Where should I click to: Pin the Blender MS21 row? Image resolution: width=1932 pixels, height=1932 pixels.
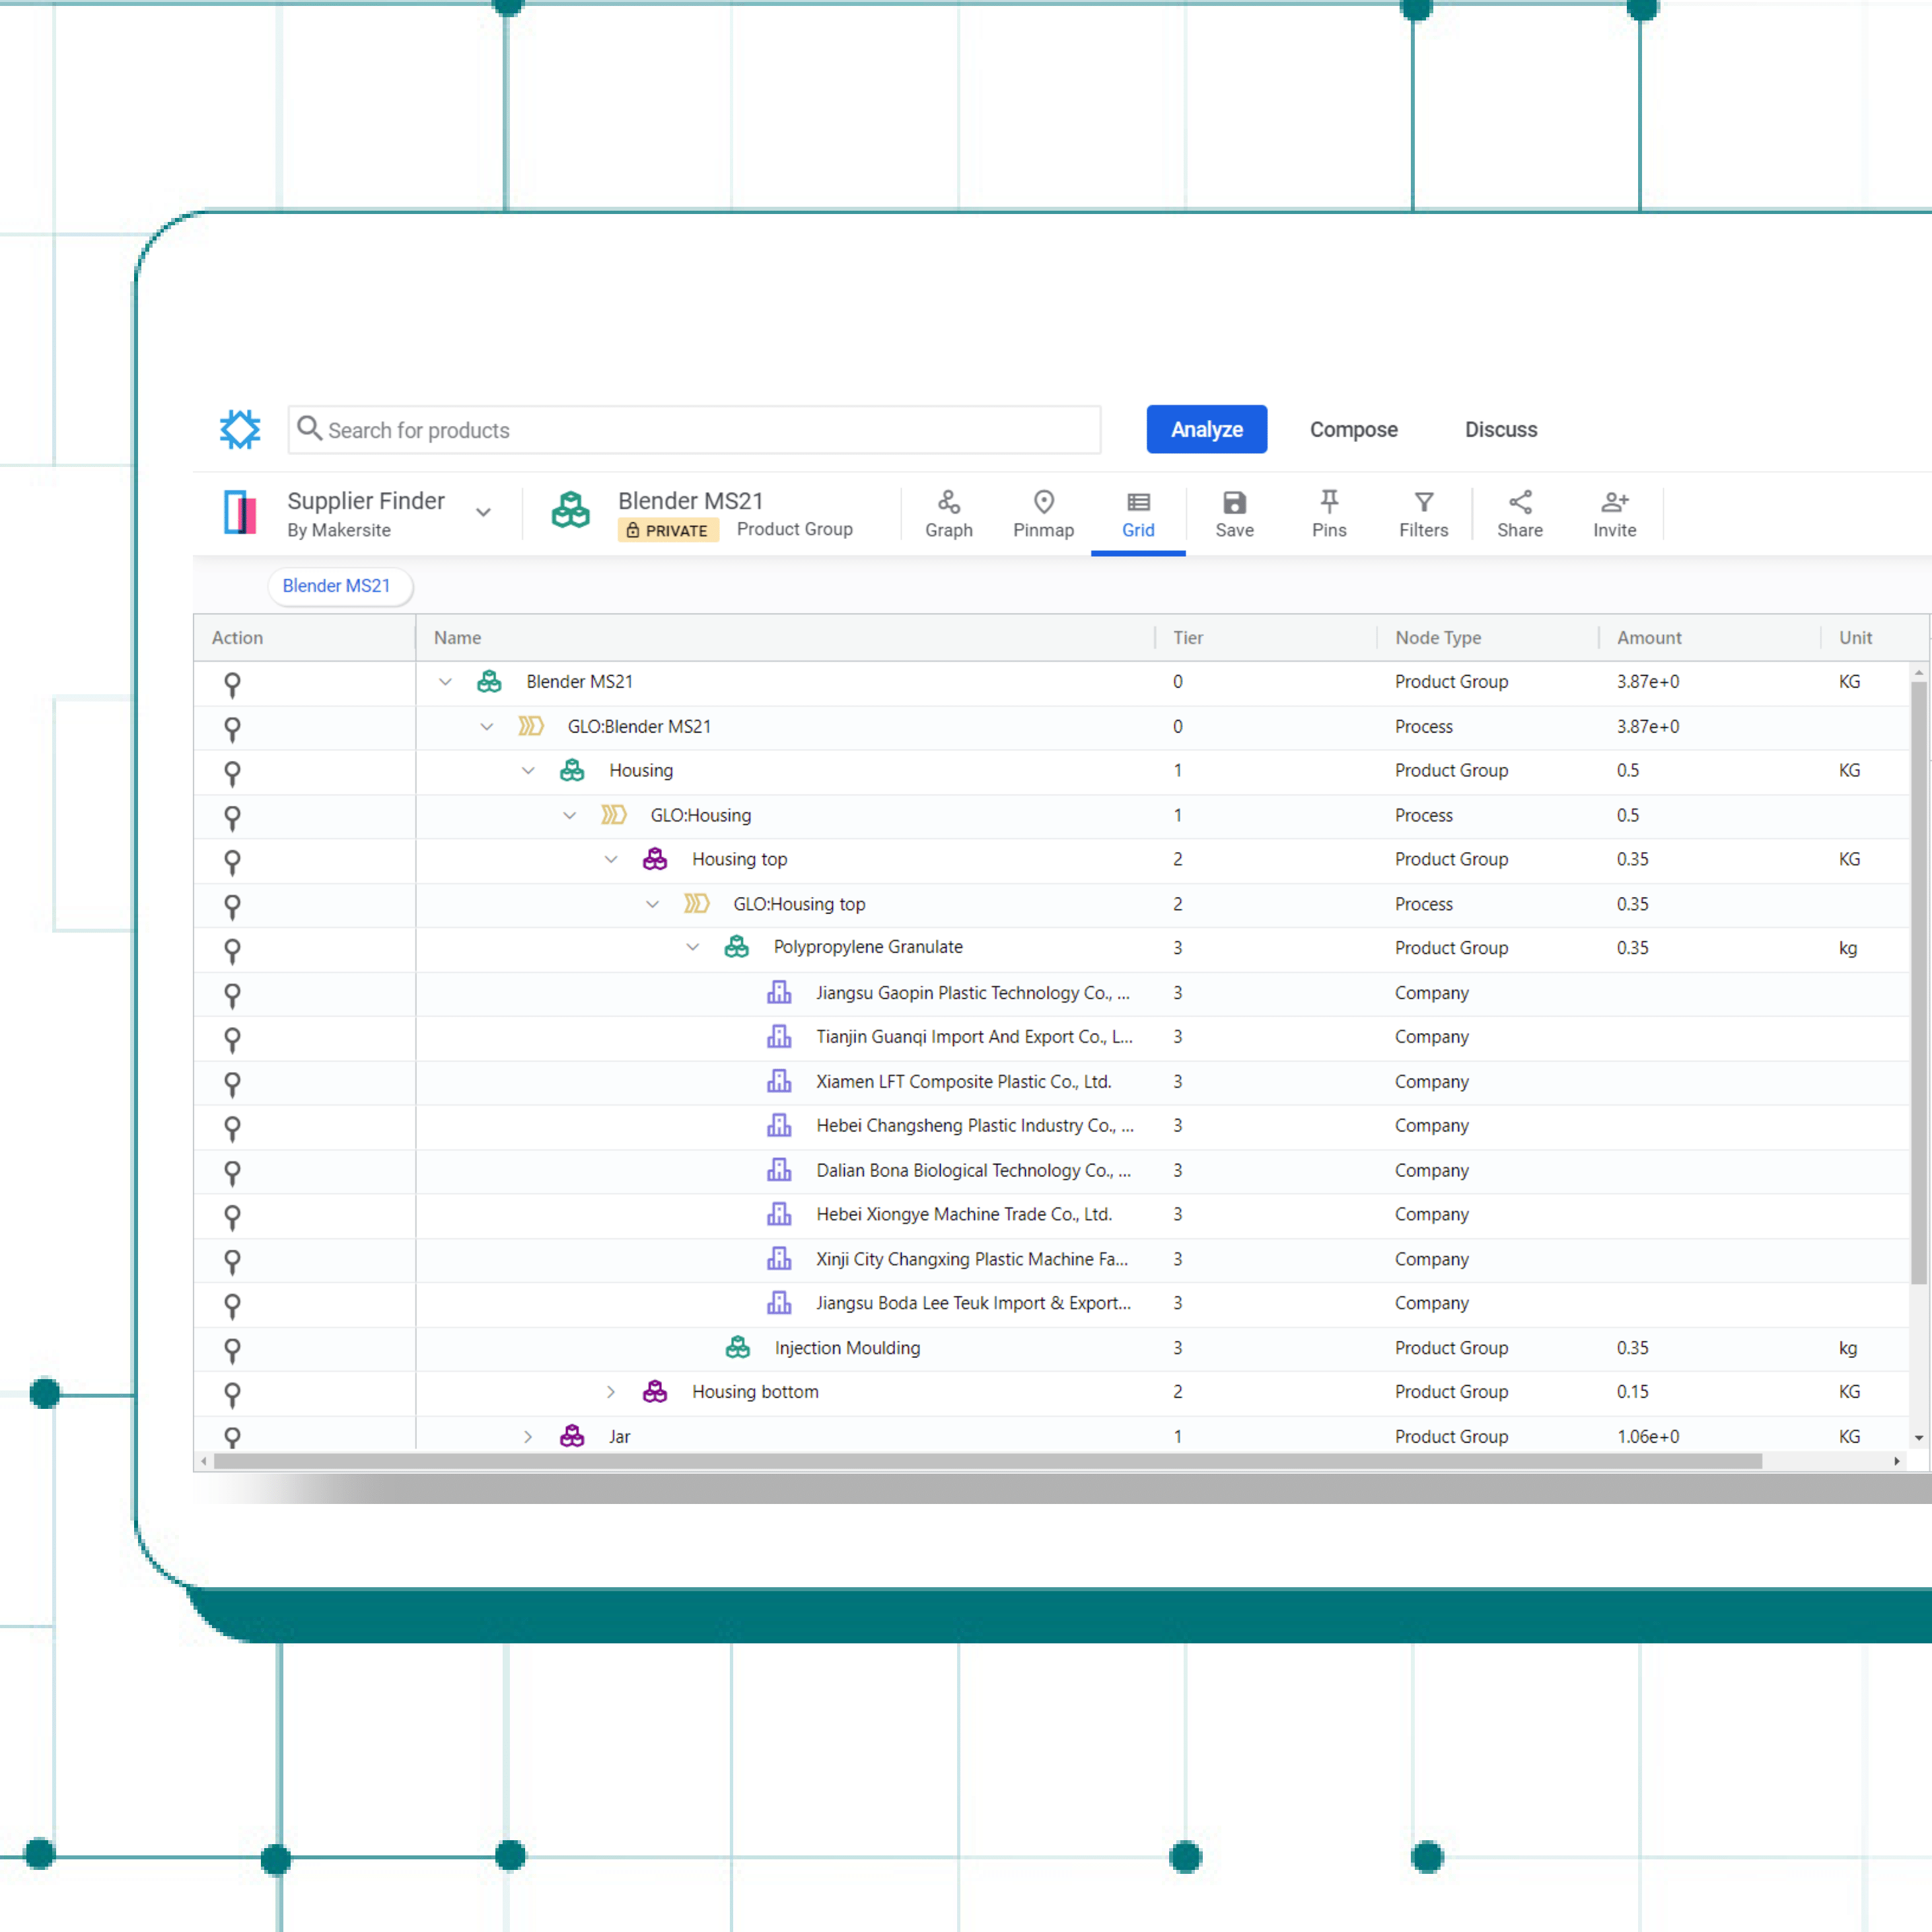coord(232,684)
